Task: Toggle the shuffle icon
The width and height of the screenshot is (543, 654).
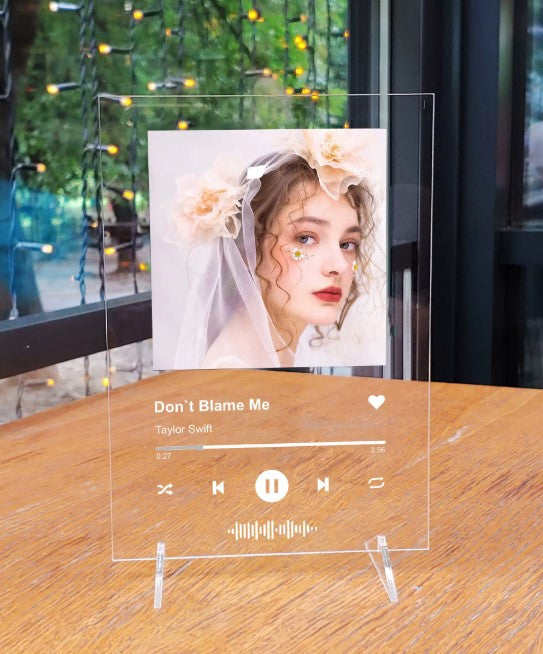Action: 165,489
